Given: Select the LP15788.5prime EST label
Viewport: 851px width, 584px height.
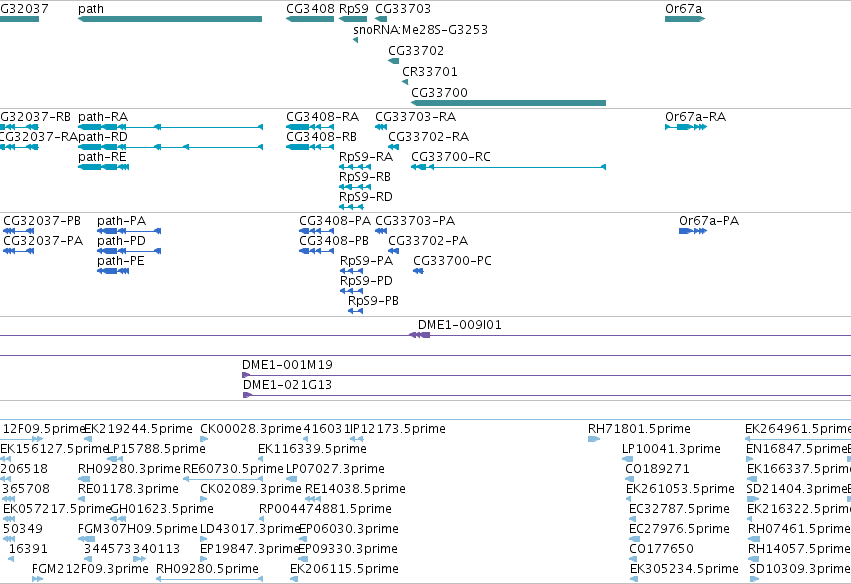Looking at the screenshot, I should (156, 449).
